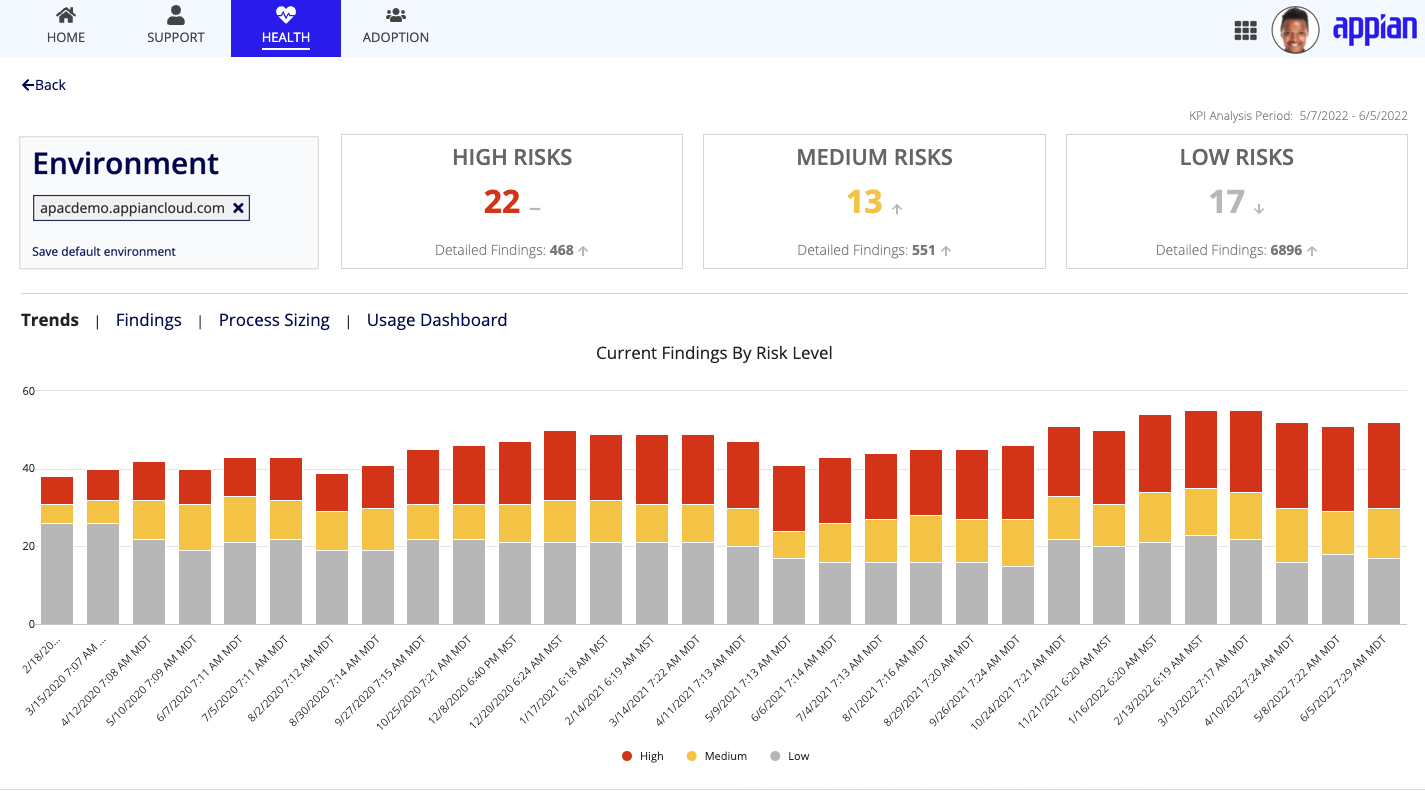Click Save default environment link
This screenshot has width=1425, height=791.
tap(104, 252)
